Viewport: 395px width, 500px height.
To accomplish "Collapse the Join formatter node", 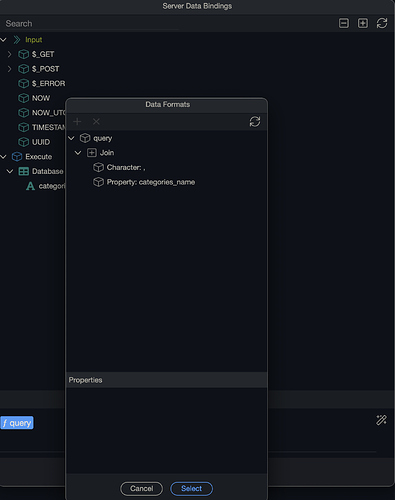I will tap(78, 153).
